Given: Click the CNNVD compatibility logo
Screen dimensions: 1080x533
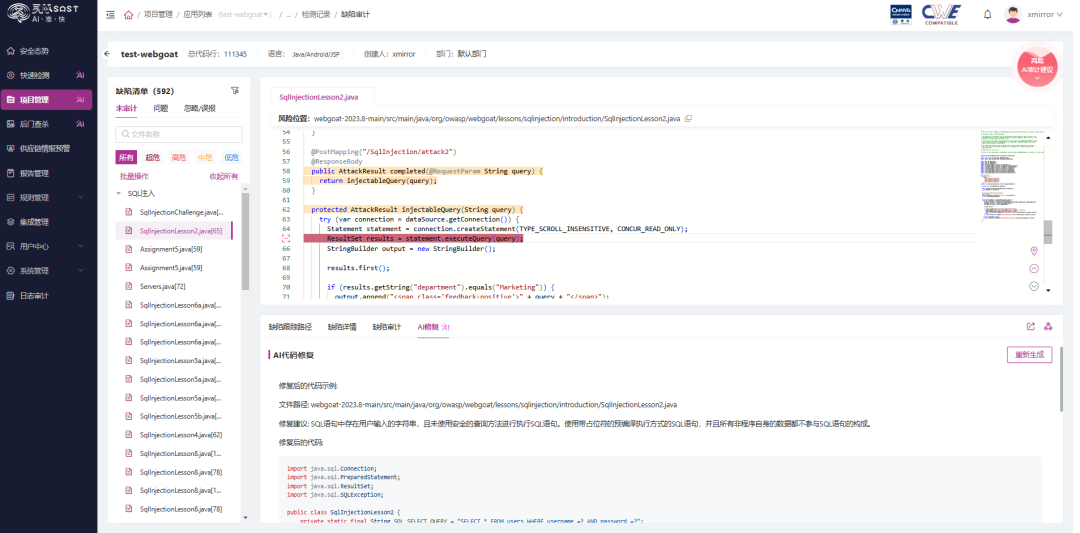Looking at the screenshot, I should pos(901,14).
